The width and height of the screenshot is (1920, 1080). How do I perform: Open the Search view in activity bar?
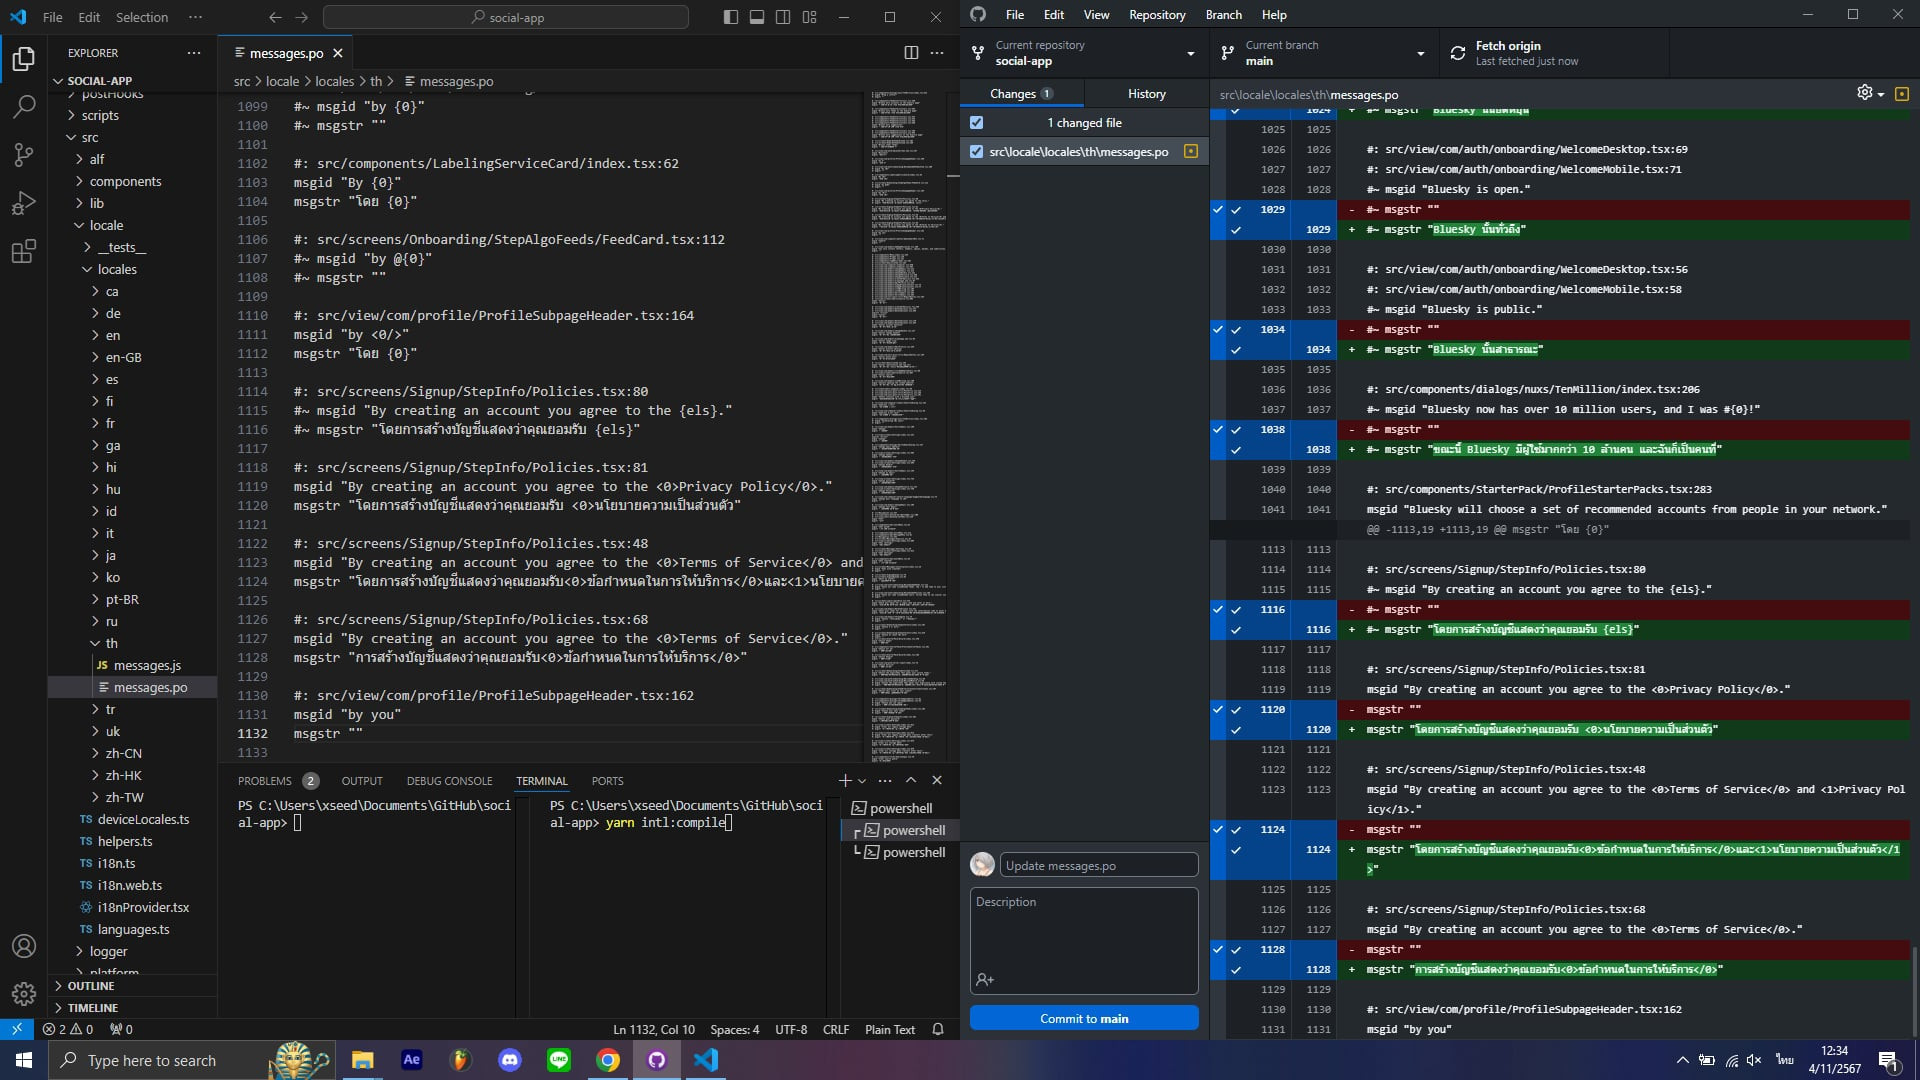point(24,106)
